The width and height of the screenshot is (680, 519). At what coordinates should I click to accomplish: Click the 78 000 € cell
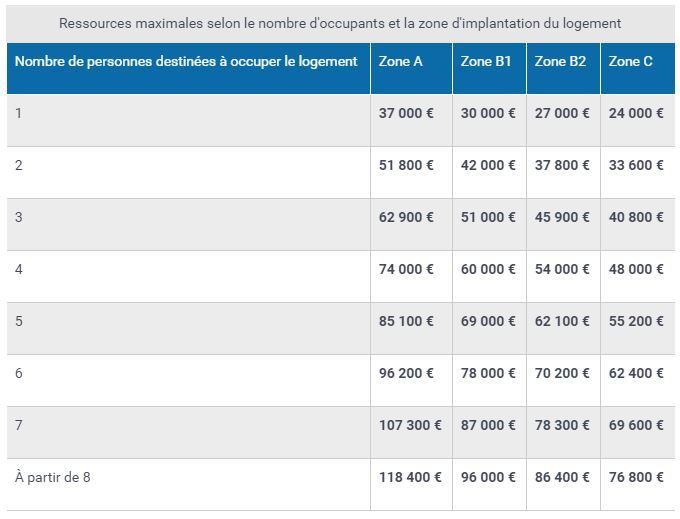click(489, 381)
